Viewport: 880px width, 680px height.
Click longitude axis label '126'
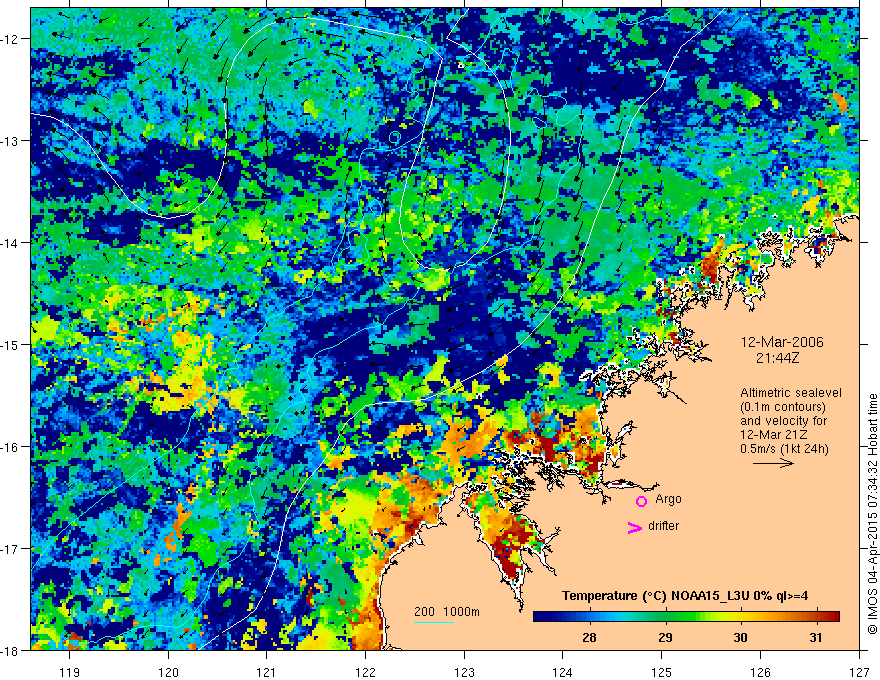click(760, 672)
